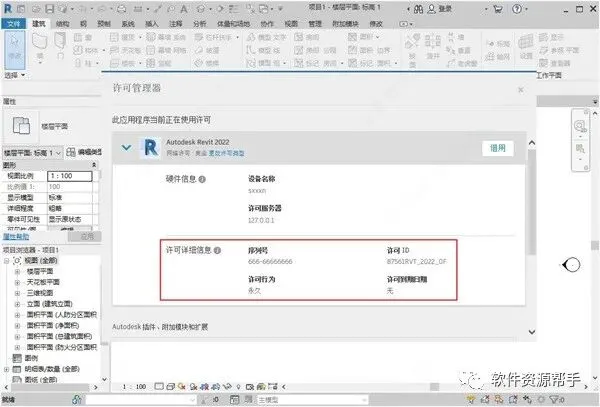
Task: Close the 许可管理器 License Manager dialog
Action: 521,90
